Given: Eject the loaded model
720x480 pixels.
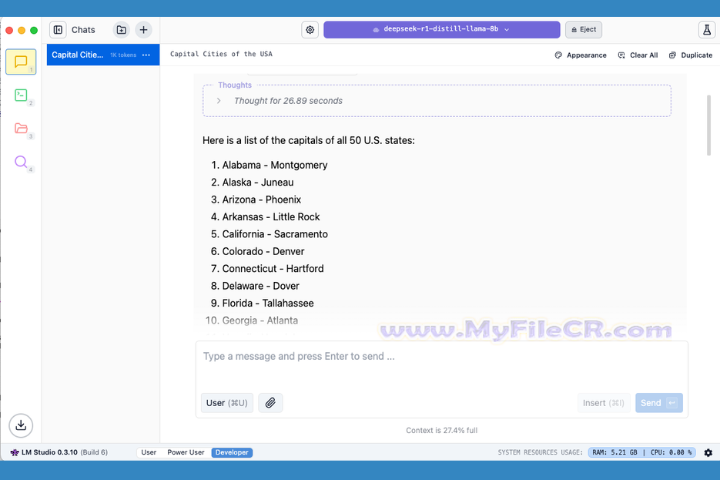Looking at the screenshot, I should click(x=584, y=29).
